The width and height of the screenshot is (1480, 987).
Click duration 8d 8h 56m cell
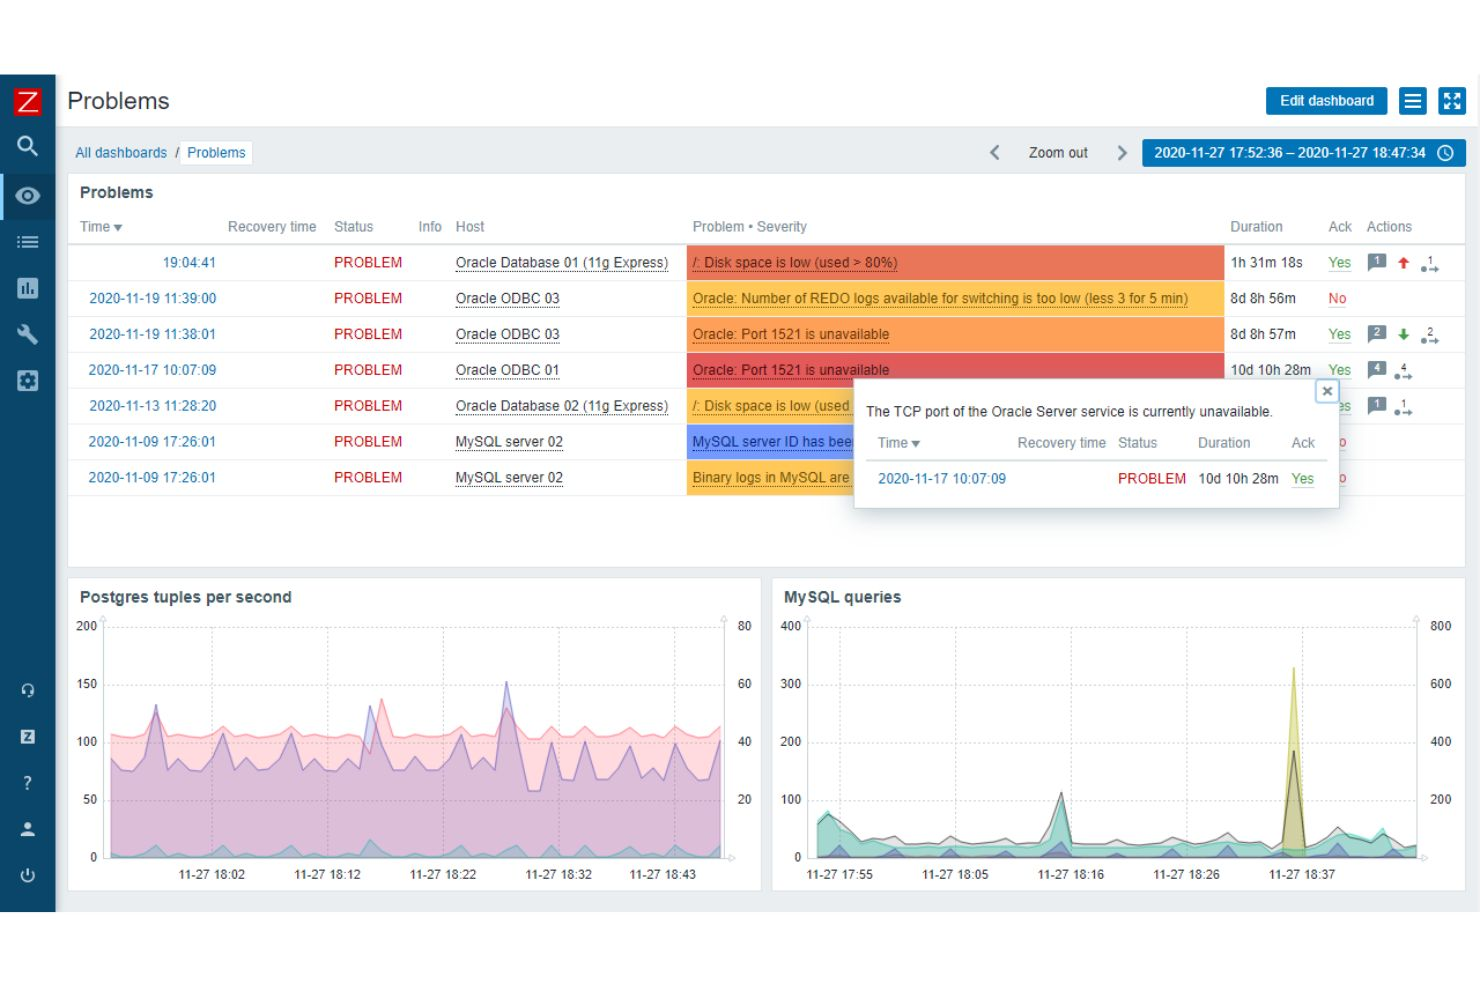(x=1263, y=299)
